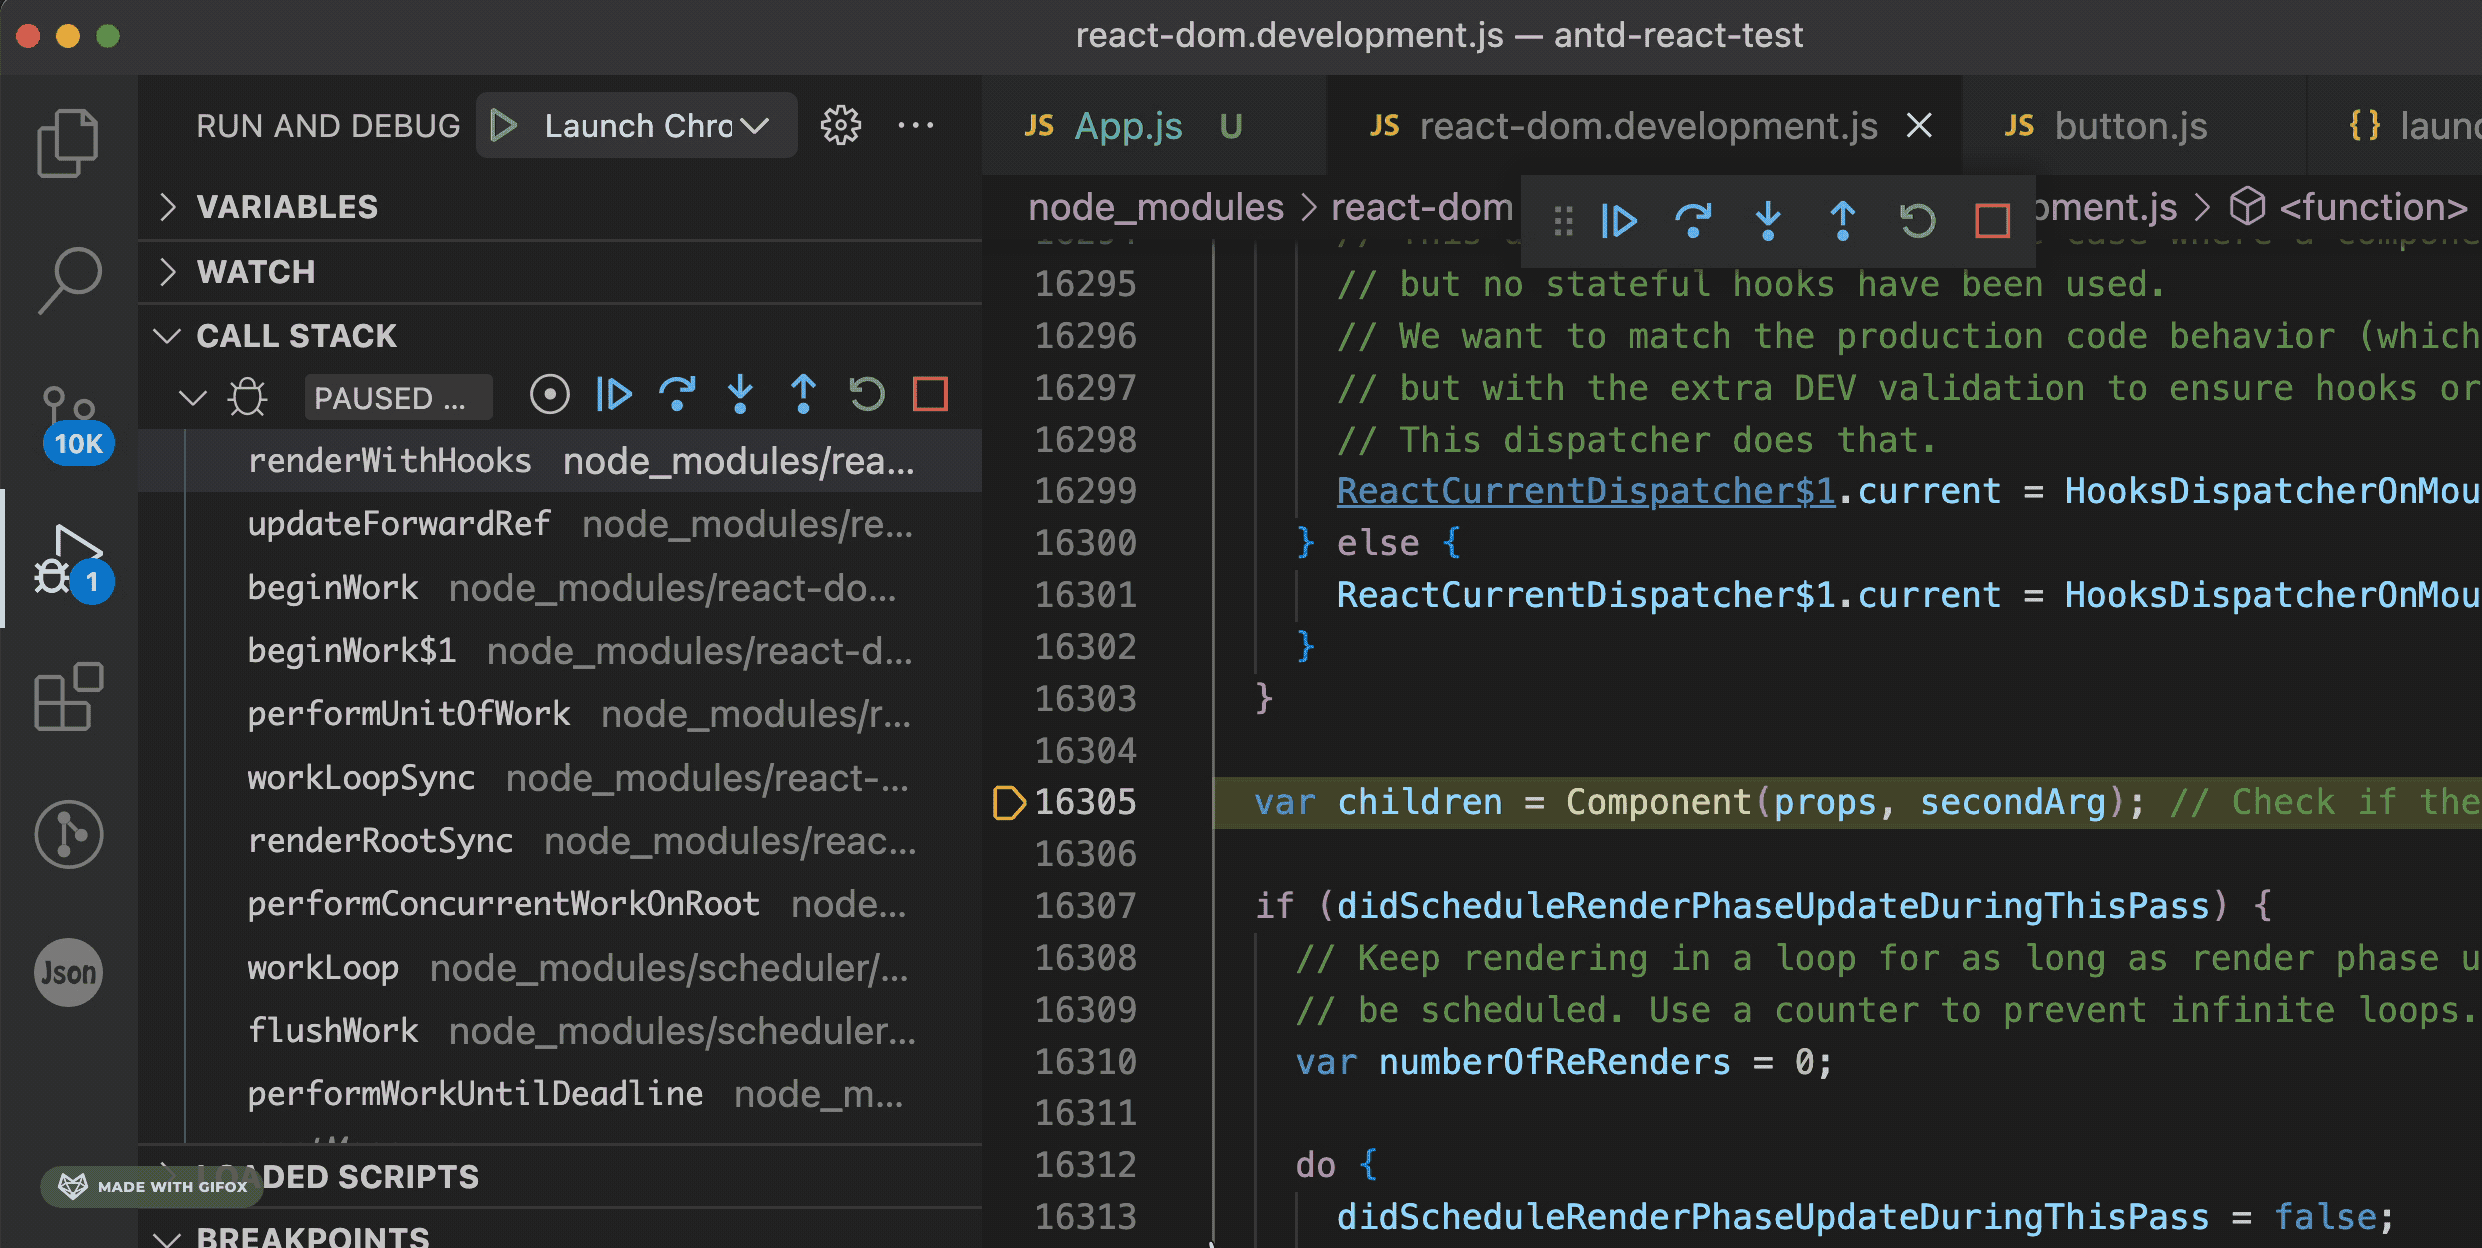Click Step Into in floating debug toolbar
The height and width of the screenshot is (1248, 2482).
click(x=1767, y=220)
